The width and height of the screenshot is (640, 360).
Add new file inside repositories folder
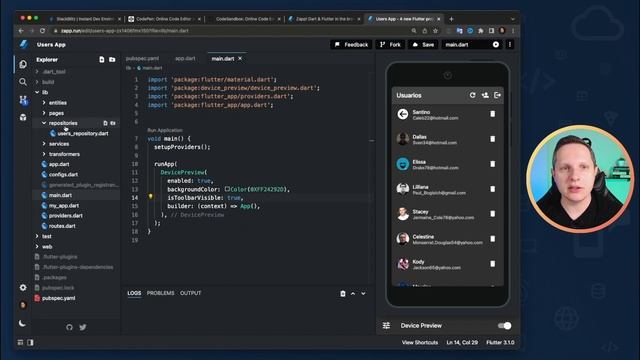click(x=105, y=123)
